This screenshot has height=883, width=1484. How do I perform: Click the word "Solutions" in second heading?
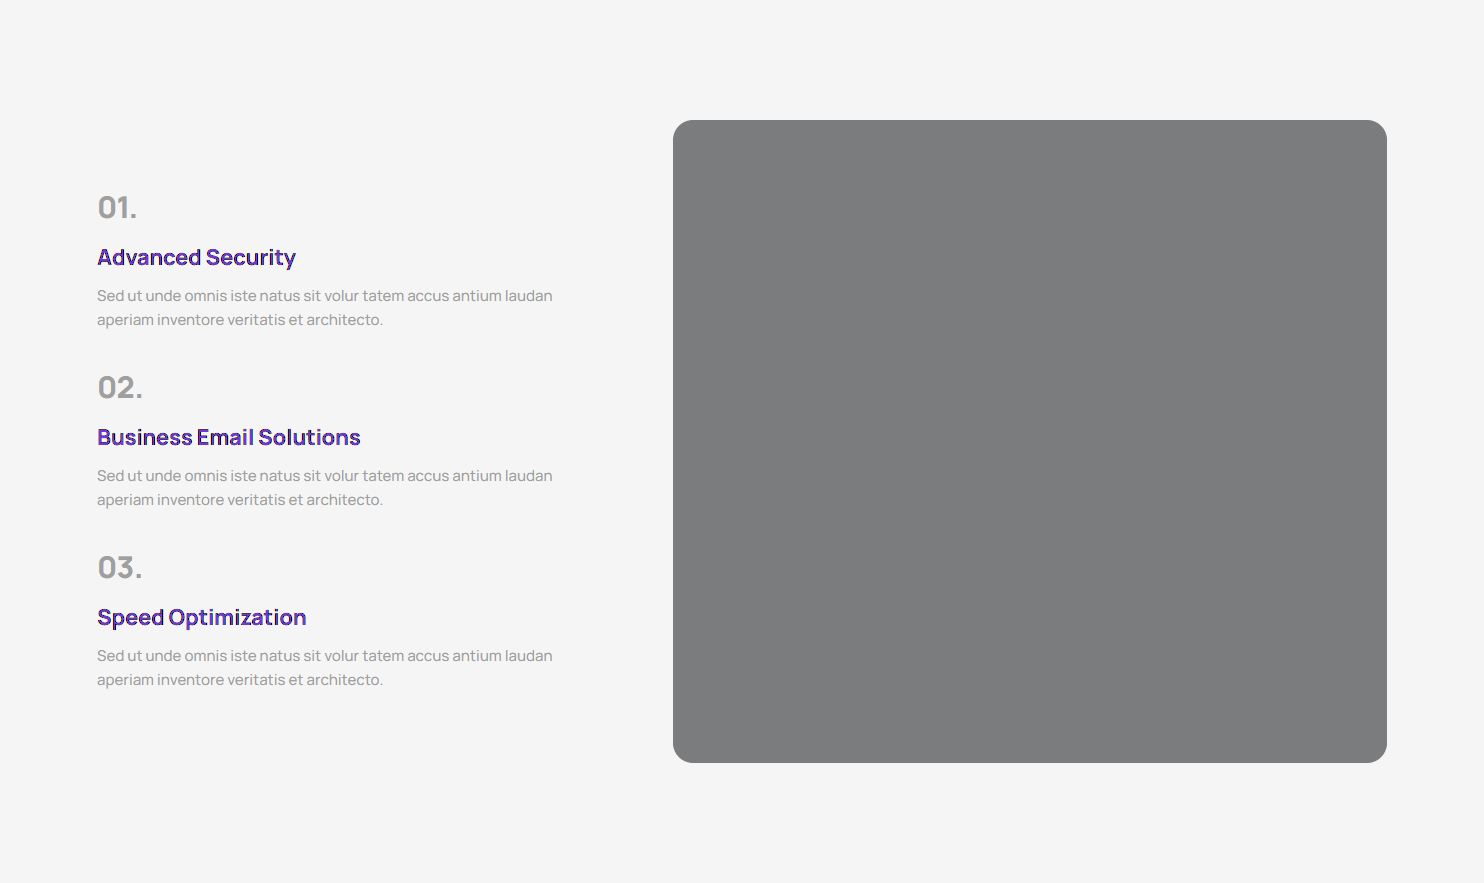[x=309, y=438]
